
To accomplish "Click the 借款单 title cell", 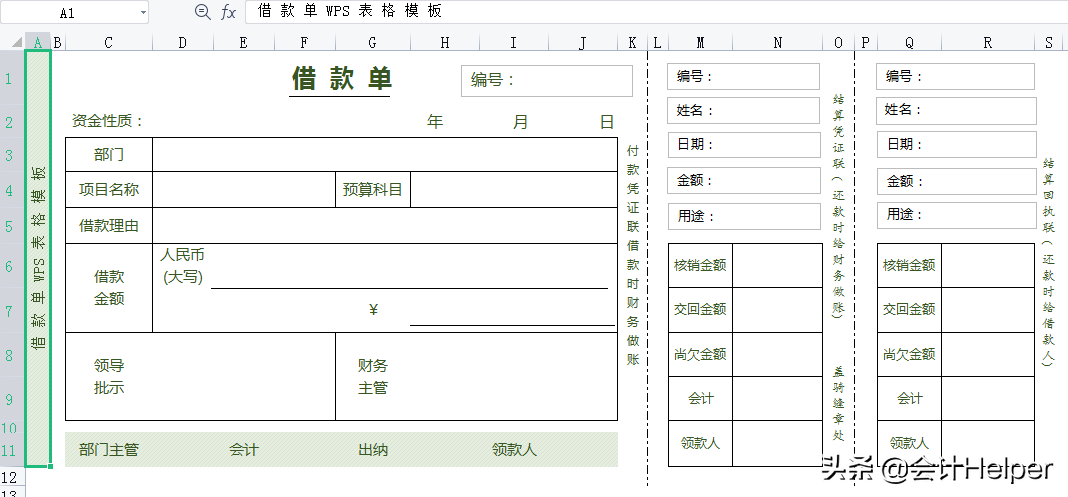I will (x=342, y=79).
